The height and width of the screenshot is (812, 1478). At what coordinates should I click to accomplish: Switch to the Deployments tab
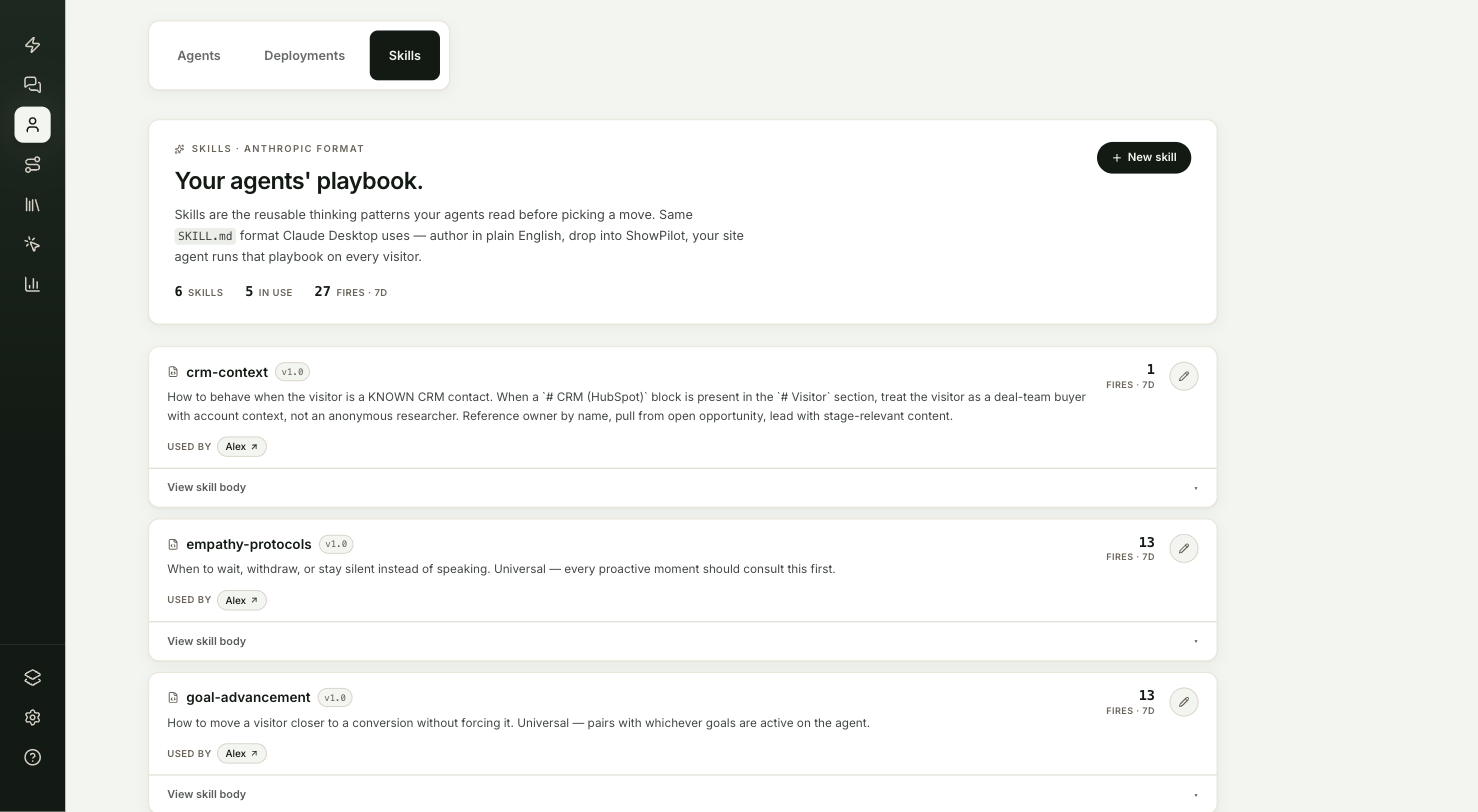click(304, 56)
